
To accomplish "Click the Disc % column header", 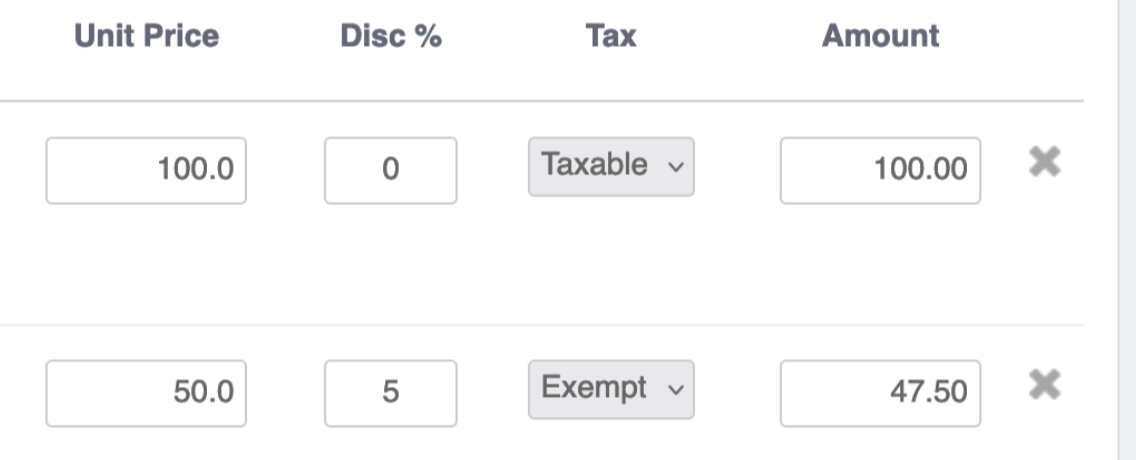I will point(391,35).
